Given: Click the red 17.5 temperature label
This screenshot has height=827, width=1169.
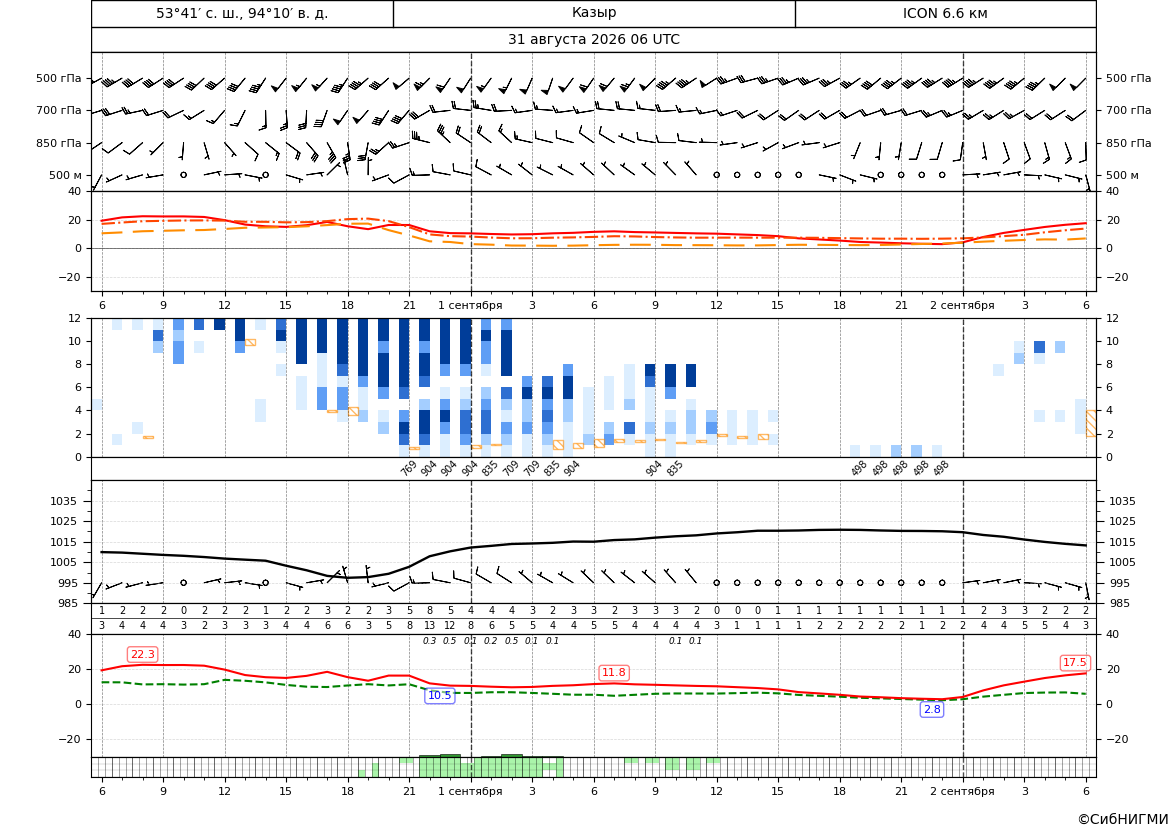Looking at the screenshot, I should point(1074,662).
